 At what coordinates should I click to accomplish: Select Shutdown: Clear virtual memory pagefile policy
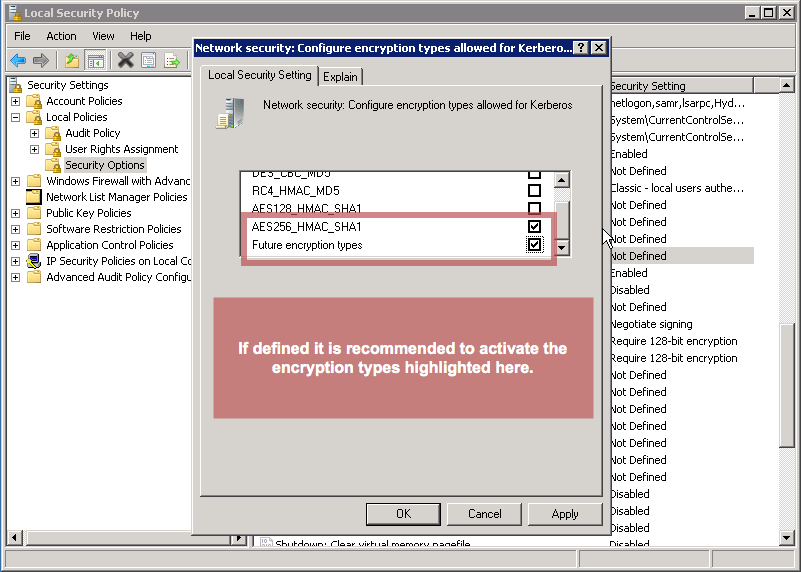click(x=372, y=543)
